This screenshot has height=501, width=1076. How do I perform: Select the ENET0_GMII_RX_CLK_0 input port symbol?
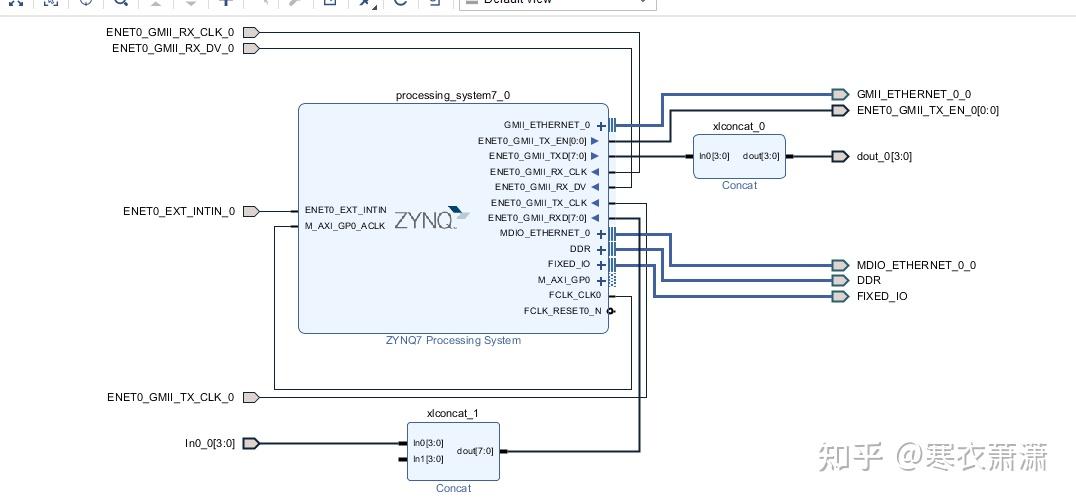point(251,32)
